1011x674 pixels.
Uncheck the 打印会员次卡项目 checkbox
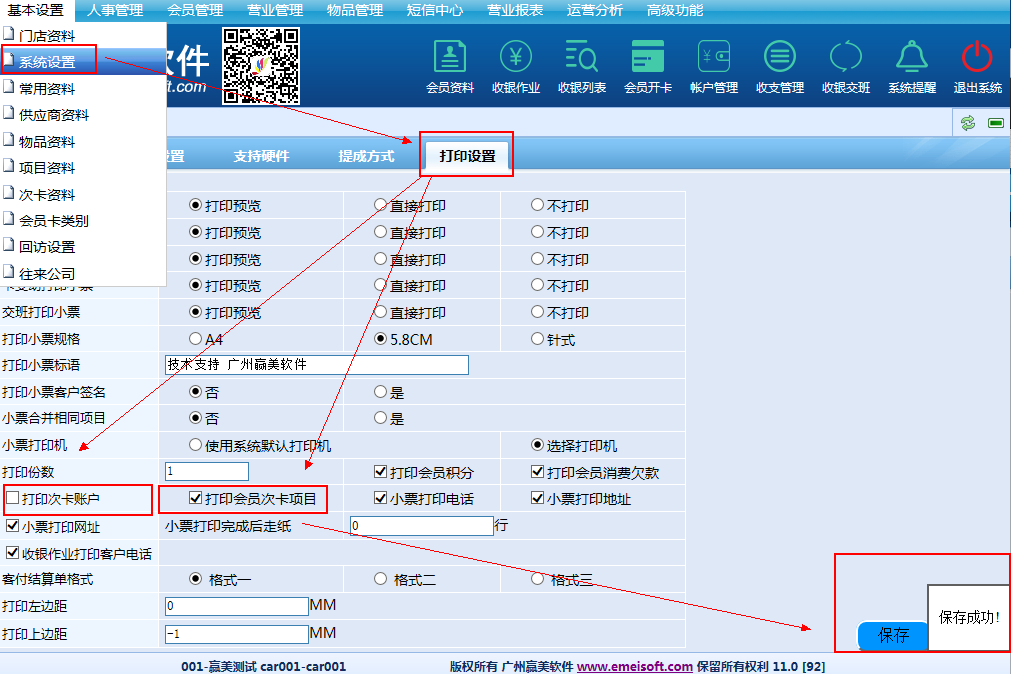click(x=196, y=498)
